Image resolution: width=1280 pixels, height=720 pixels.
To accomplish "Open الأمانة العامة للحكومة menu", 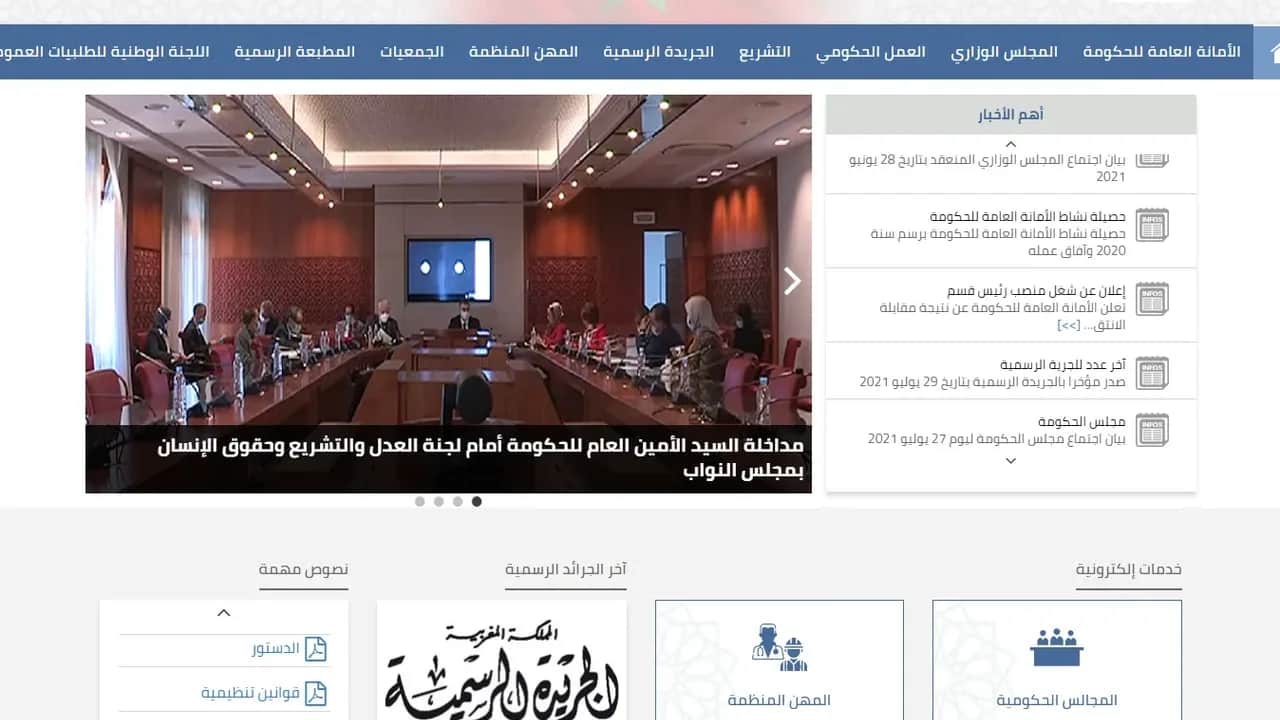I will (1161, 52).
